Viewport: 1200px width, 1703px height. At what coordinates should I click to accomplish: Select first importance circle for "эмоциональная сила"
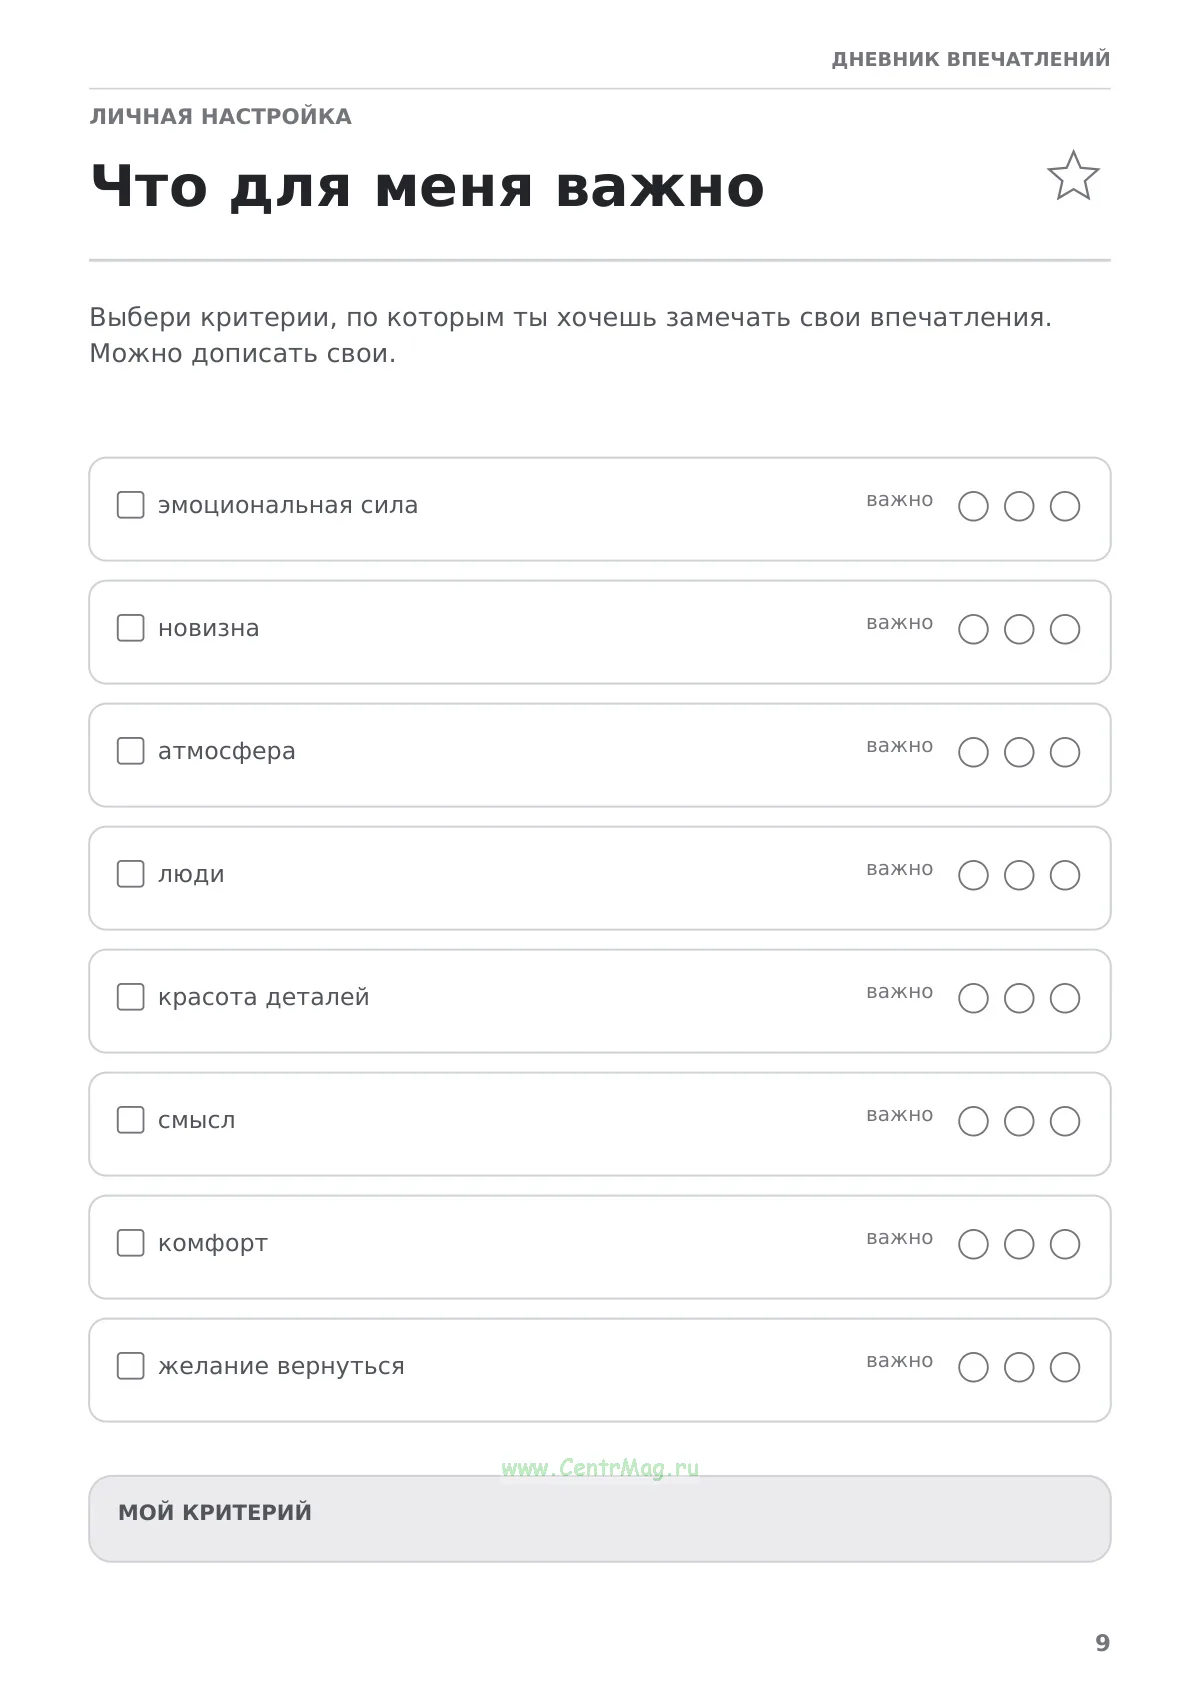coord(973,506)
